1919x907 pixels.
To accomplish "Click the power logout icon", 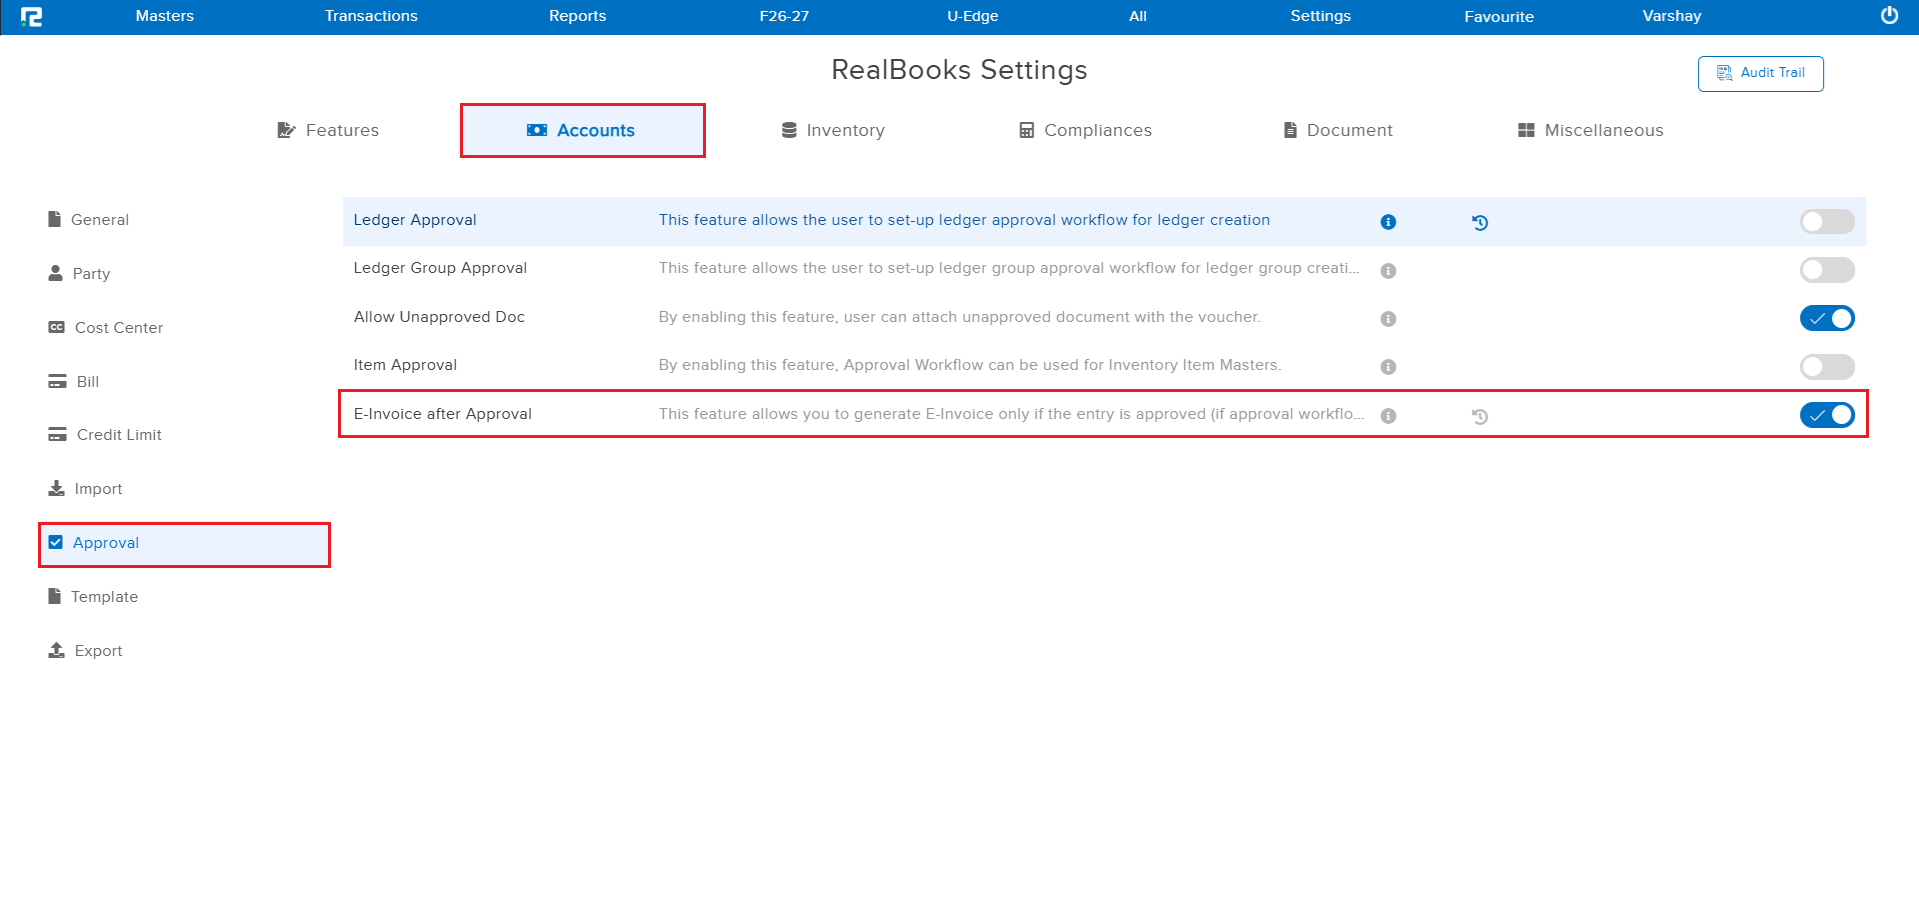I will tap(1889, 16).
